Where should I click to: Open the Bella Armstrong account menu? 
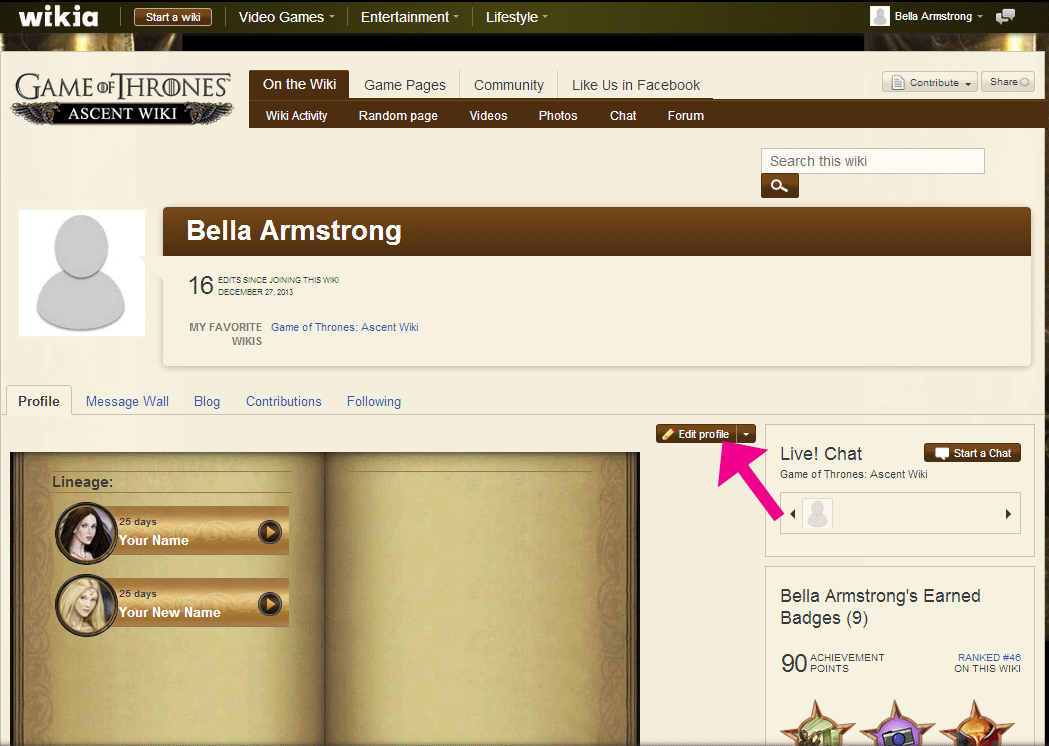pos(927,16)
